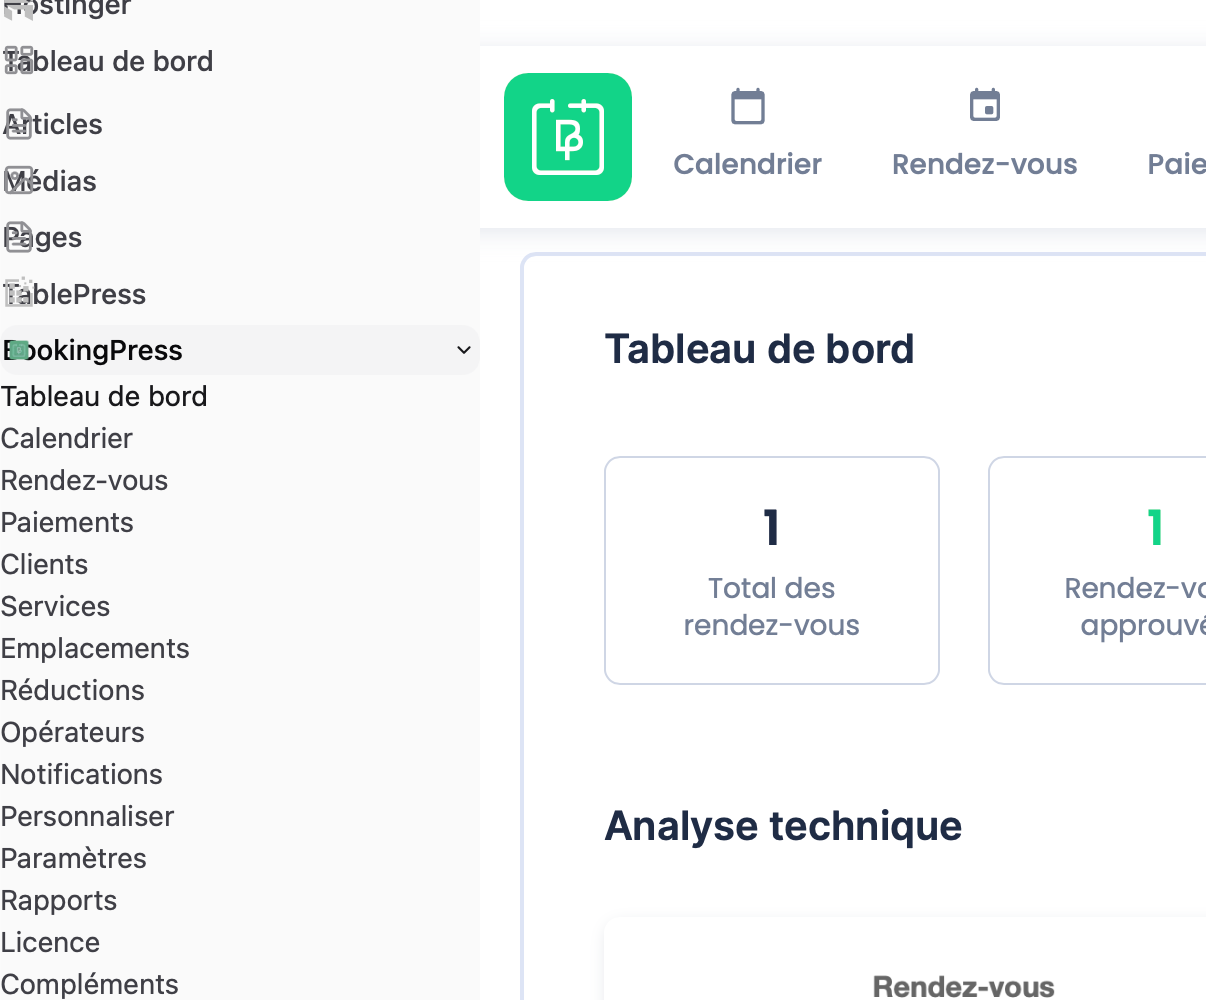Click the Calendrier calendar icon in top bar

[x=748, y=106]
